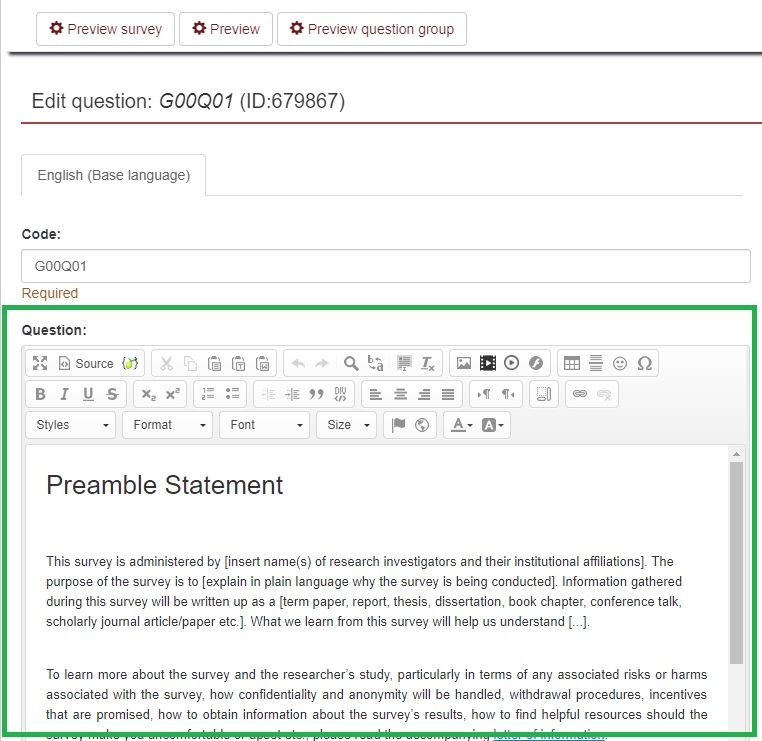Insert a smiley emoticon

pyautogui.click(x=620, y=363)
